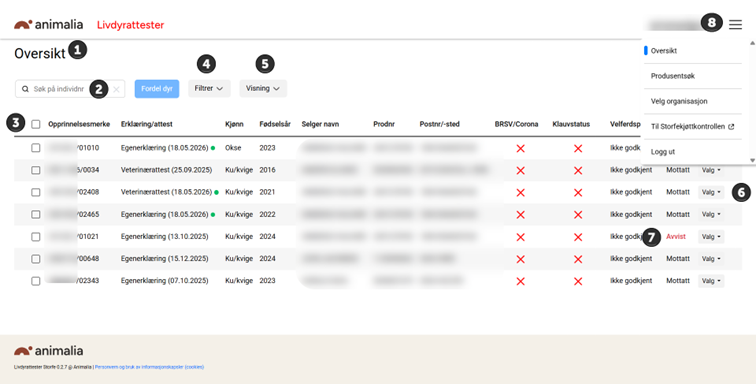Open the Valg dropdown for row 02408
Viewport: 756px width, 384px height.
(x=711, y=192)
